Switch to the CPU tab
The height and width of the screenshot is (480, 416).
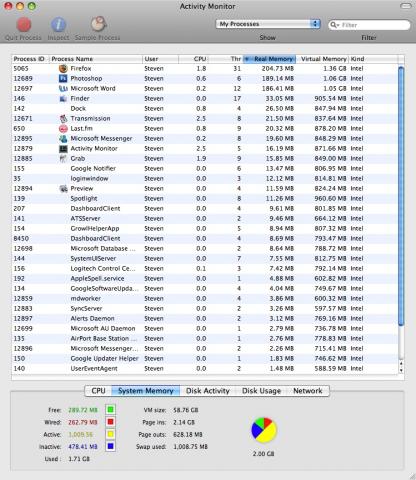coord(98,391)
